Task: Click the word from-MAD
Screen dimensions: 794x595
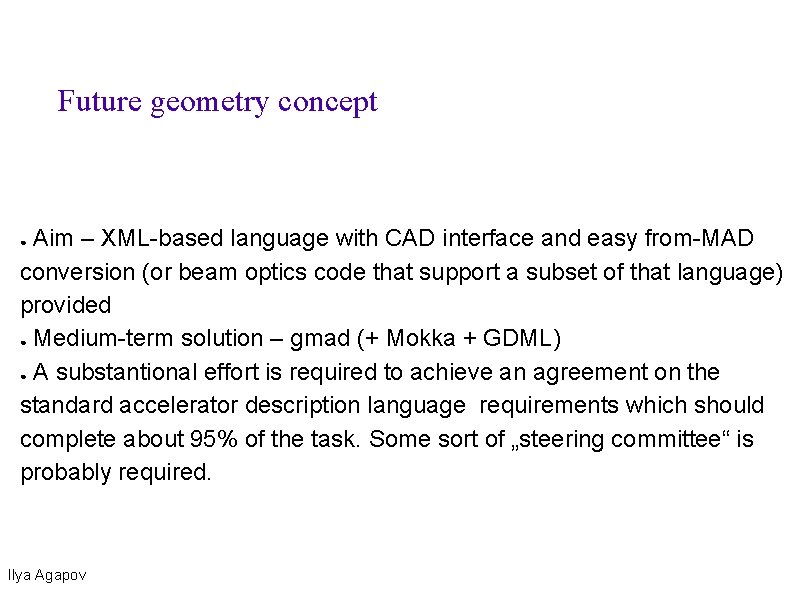Action: point(699,238)
